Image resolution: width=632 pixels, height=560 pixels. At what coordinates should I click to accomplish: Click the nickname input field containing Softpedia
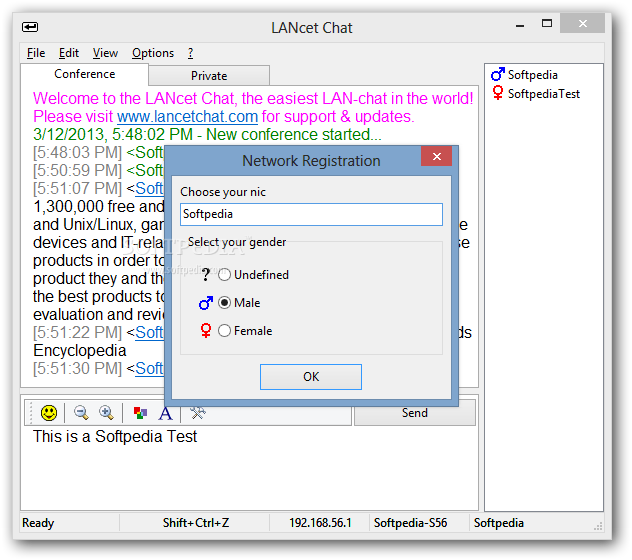click(x=311, y=214)
